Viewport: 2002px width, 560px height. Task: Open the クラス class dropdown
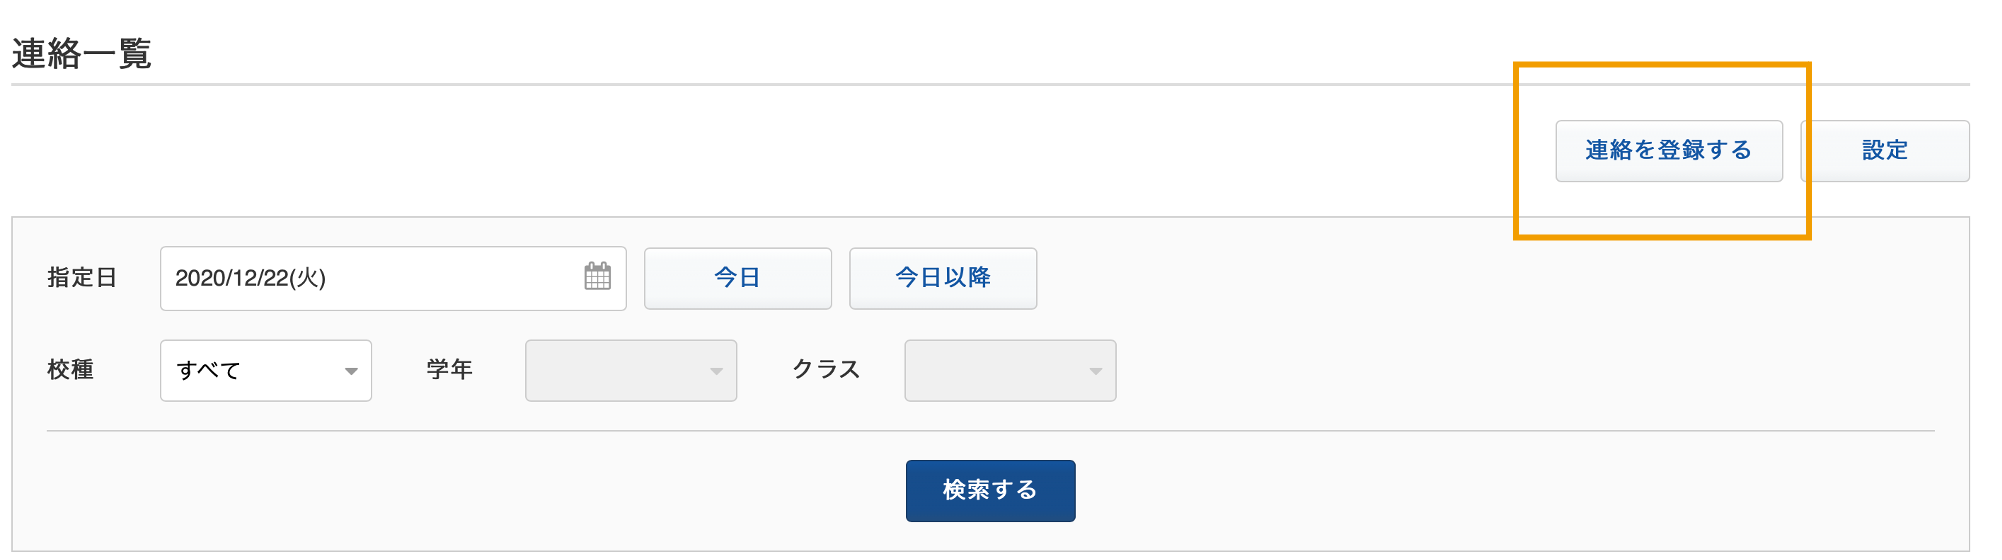click(x=1010, y=371)
